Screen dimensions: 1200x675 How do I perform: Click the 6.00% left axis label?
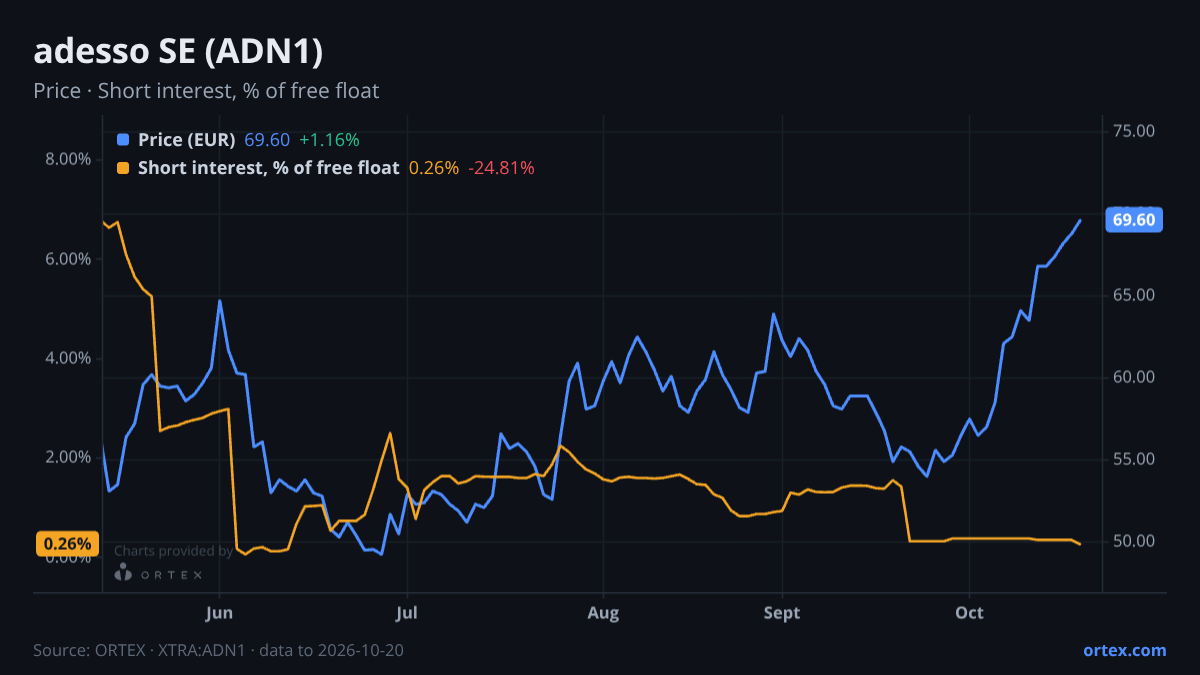pyautogui.click(x=69, y=259)
